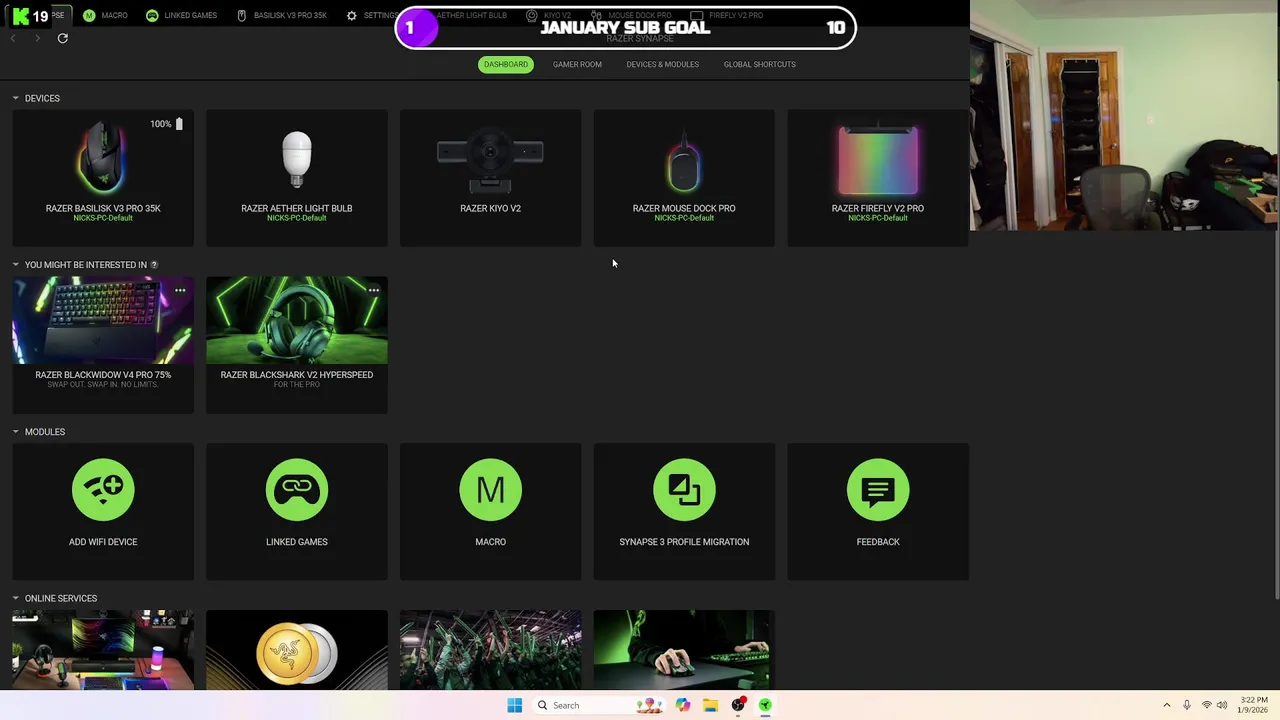Open BlackWidow V4 Pro 75% promo card

[x=103, y=345]
